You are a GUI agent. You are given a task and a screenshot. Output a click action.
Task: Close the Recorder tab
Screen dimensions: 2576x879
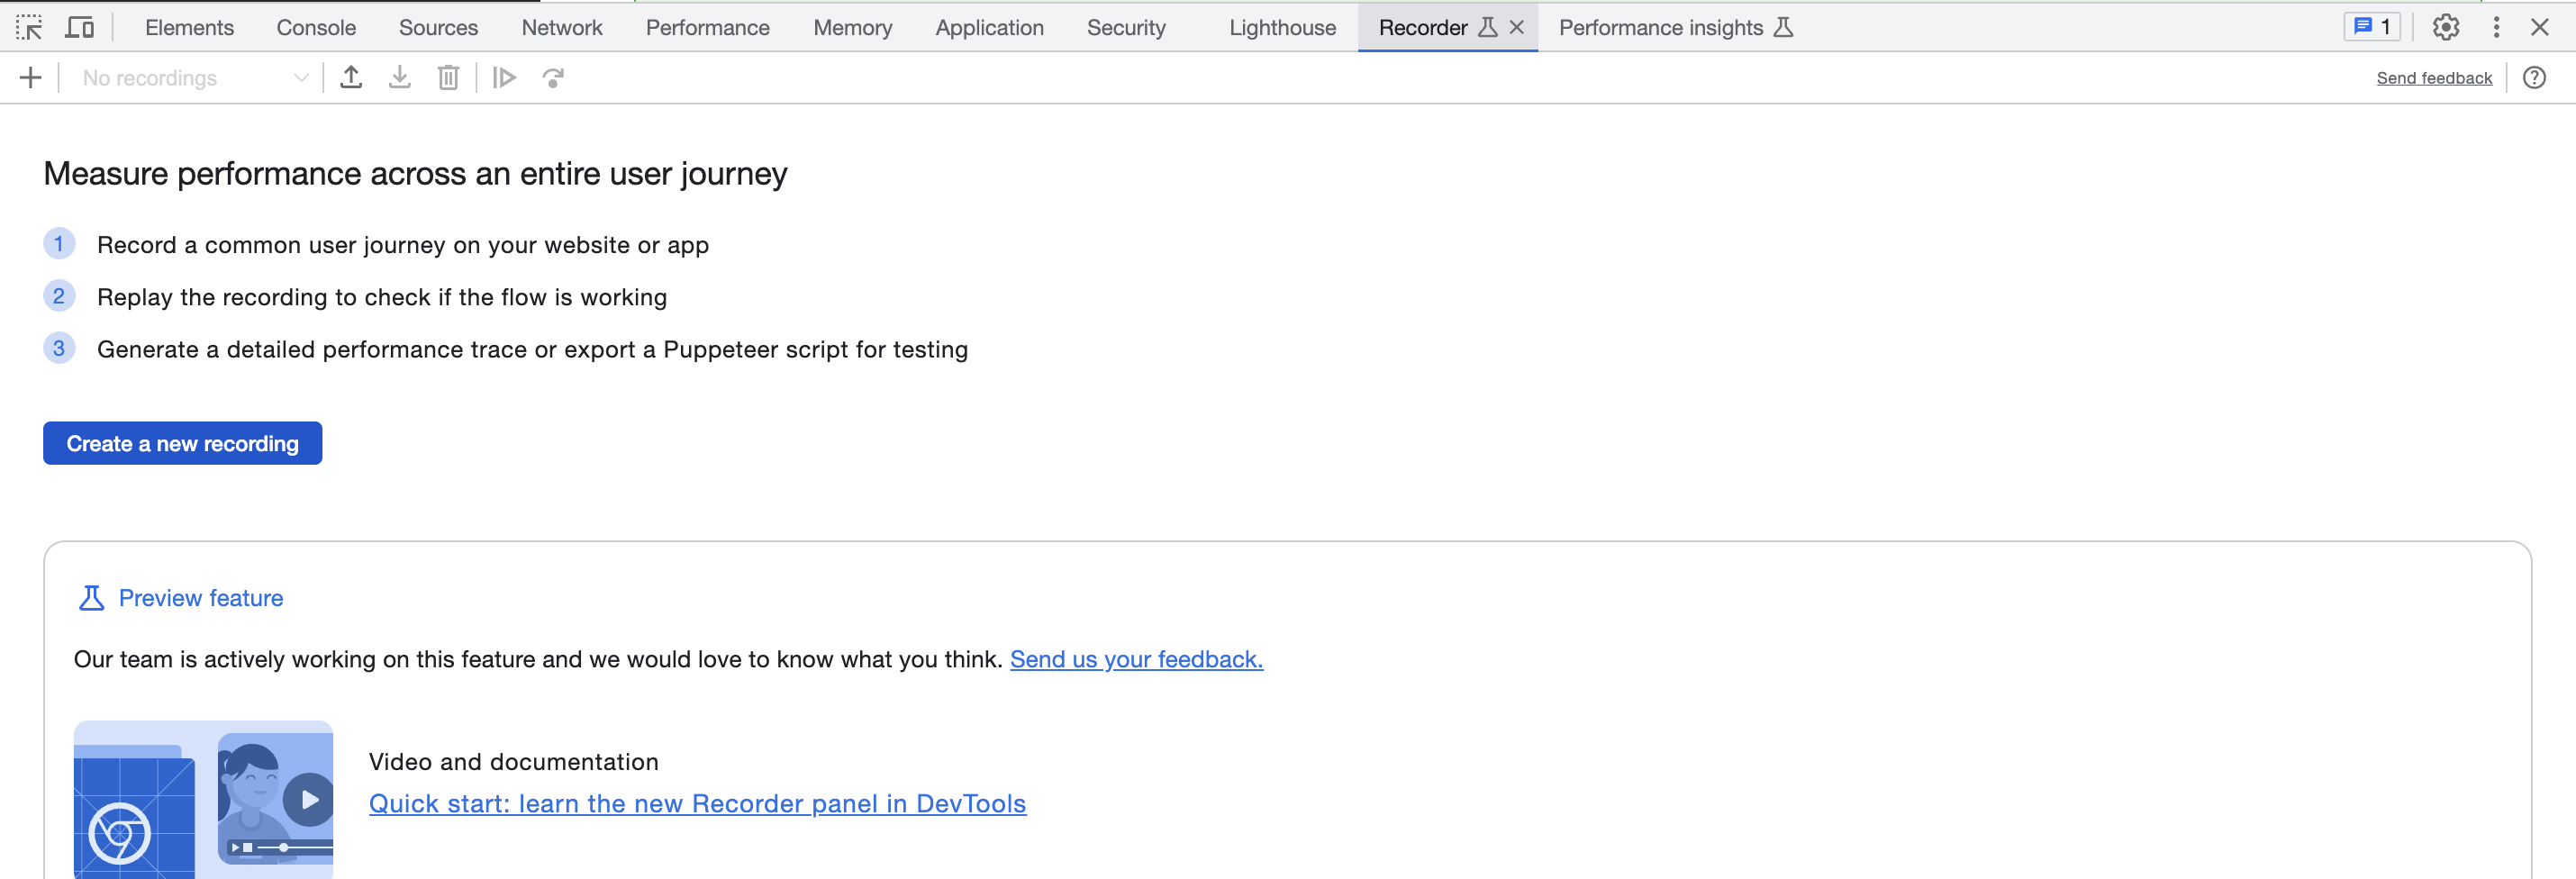pos(1517,27)
